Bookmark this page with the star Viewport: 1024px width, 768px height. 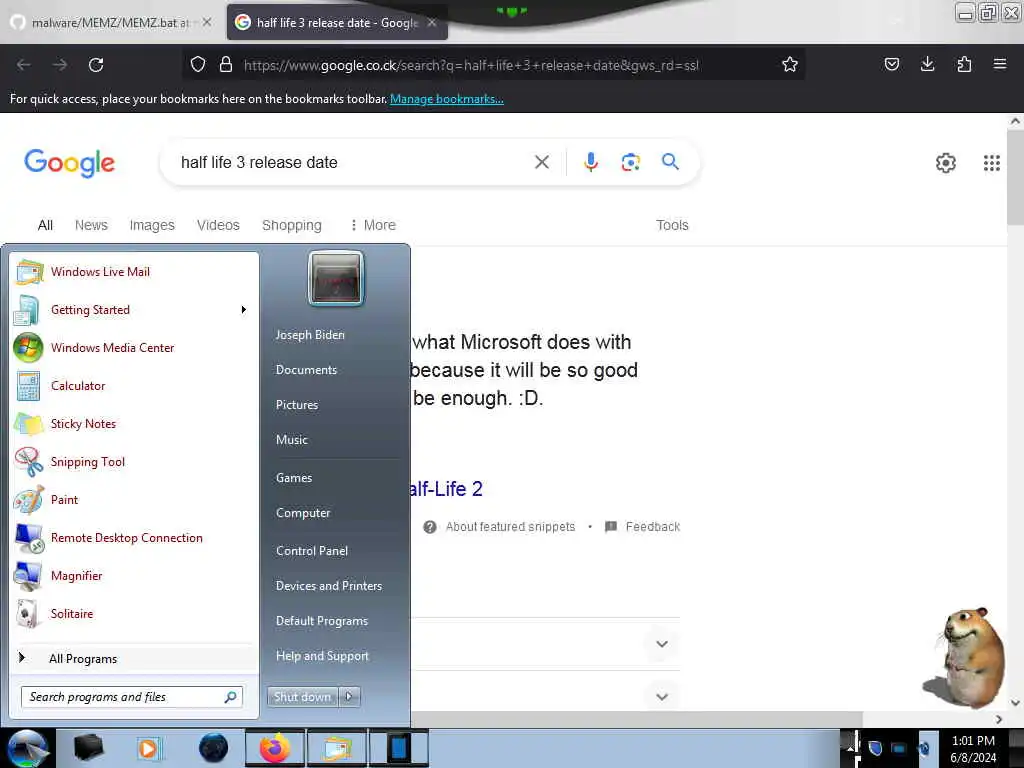coord(790,64)
